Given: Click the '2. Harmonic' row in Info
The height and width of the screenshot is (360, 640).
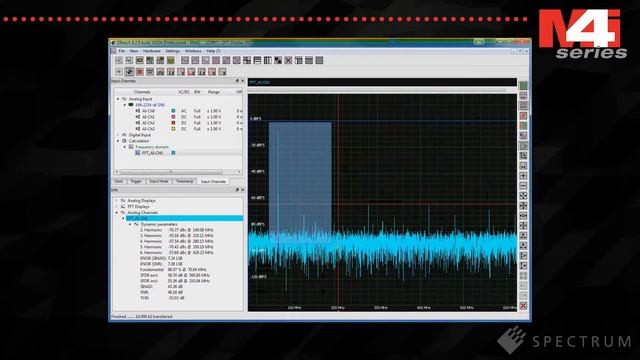Looking at the screenshot, I should click(x=177, y=230).
